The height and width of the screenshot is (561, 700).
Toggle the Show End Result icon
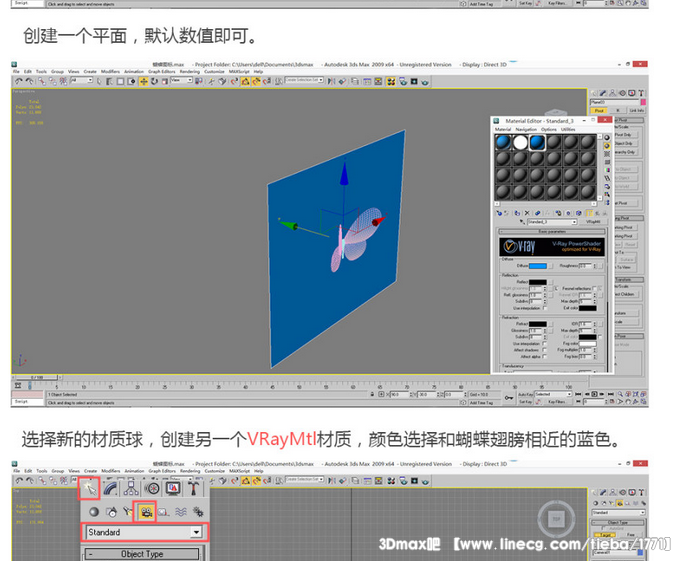click(x=589, y=213)
